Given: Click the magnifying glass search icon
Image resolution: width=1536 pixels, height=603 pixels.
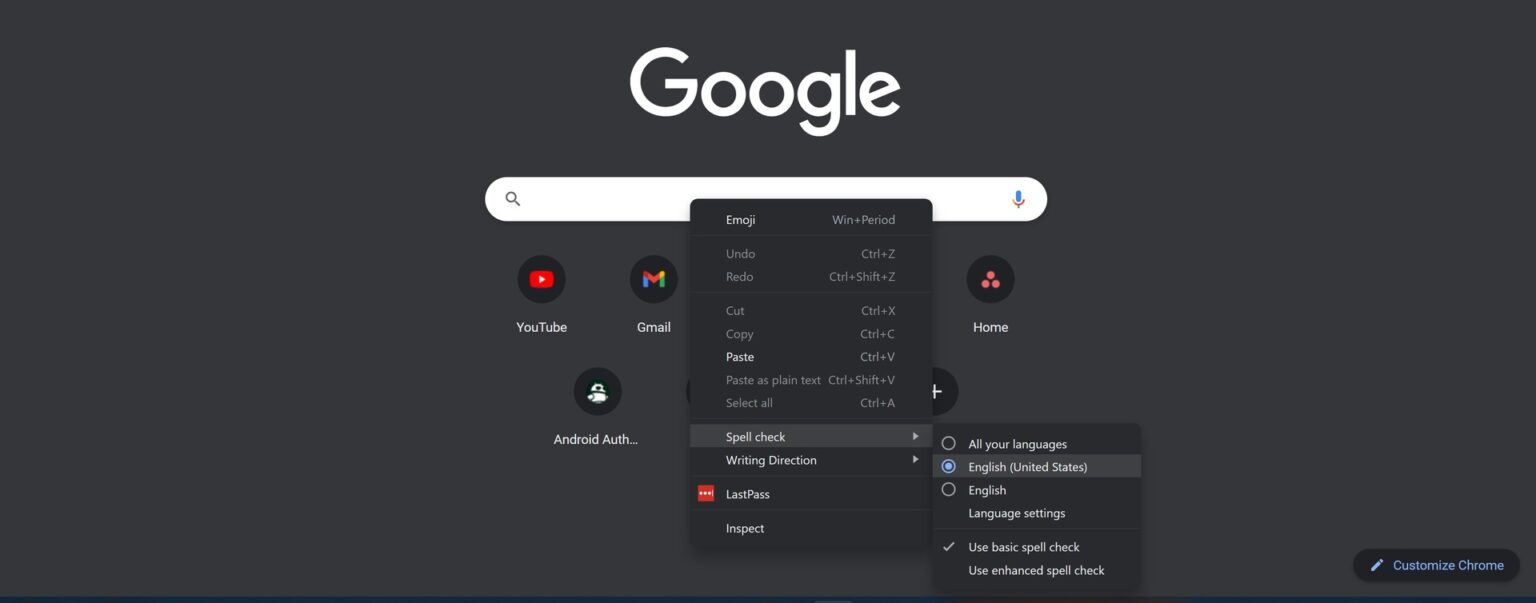Looking at the screenshot, I should click(512, 198).
